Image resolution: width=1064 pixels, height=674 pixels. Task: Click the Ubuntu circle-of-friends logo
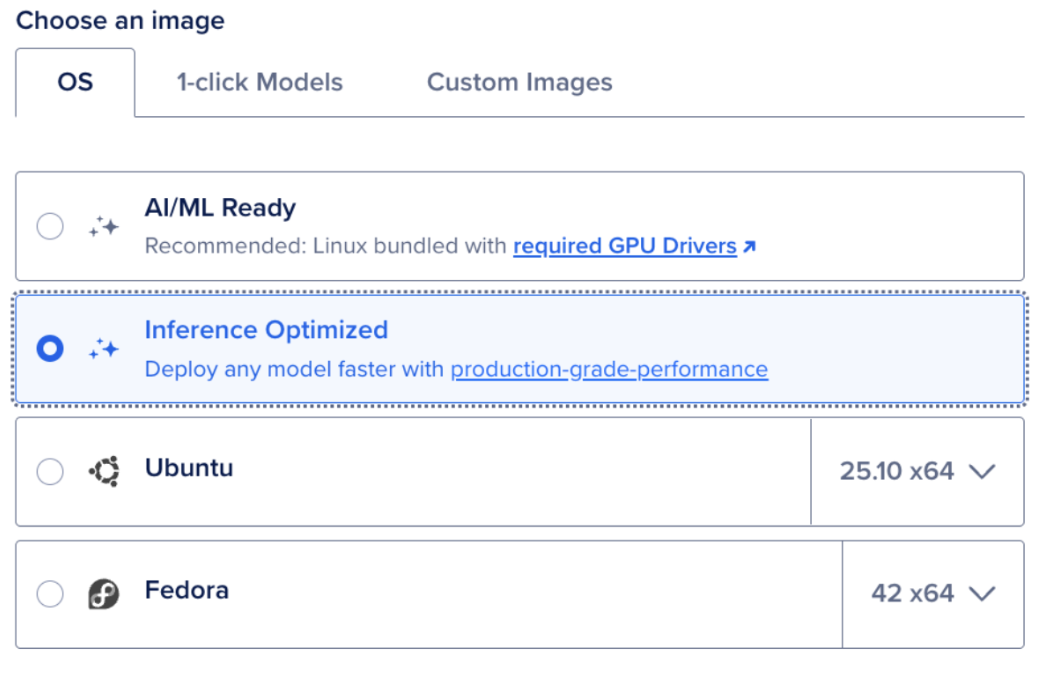(x=107, y=470)
